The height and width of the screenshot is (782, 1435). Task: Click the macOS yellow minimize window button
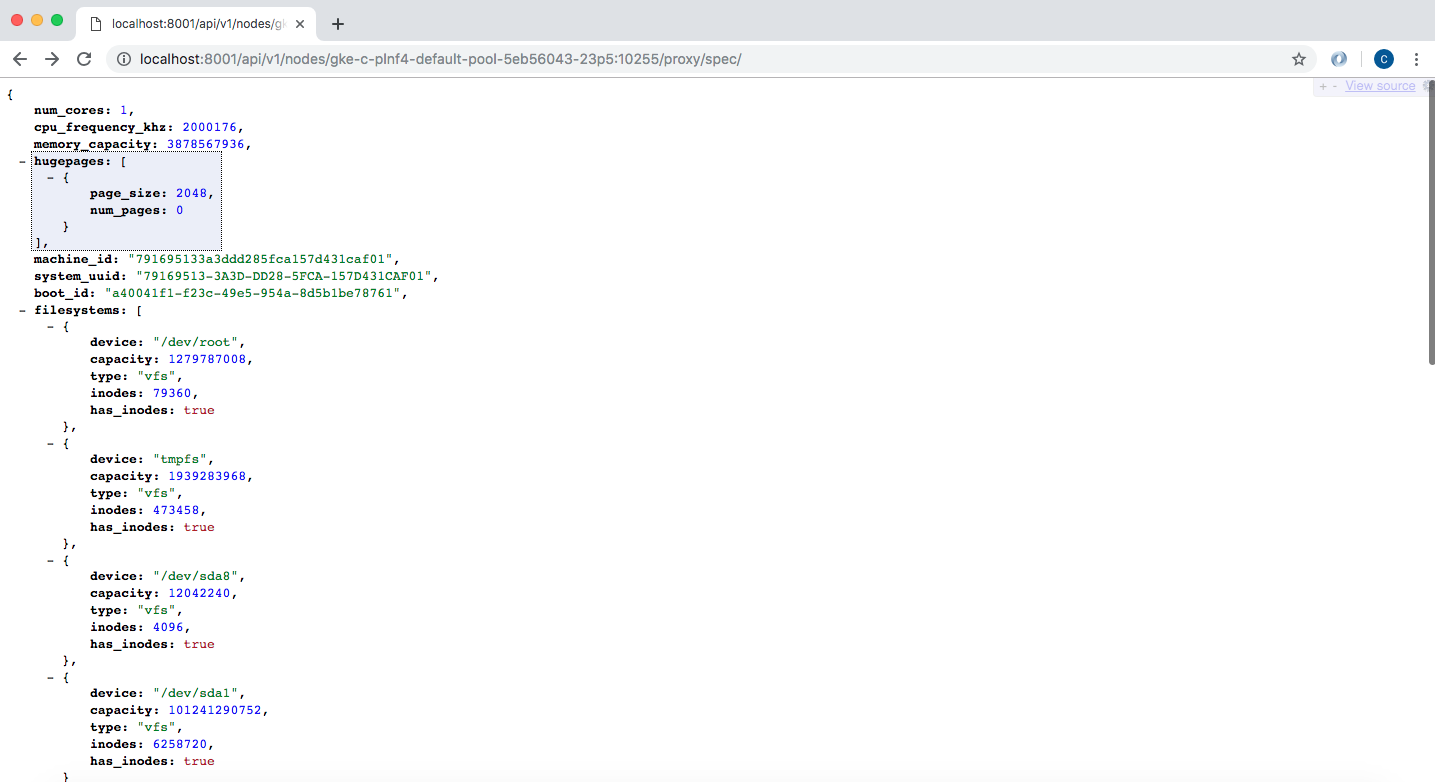[x=37, y=20]
